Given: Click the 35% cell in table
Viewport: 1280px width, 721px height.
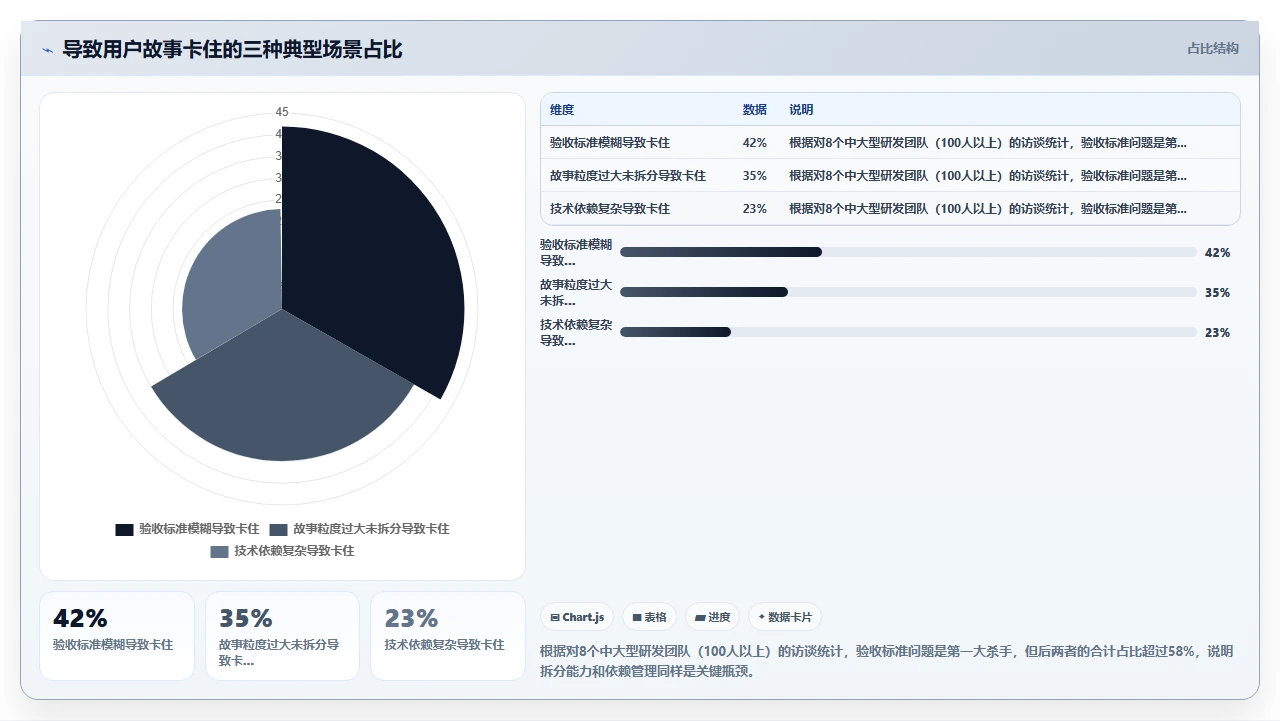Looking at the screenshot, I should point(755,176).
